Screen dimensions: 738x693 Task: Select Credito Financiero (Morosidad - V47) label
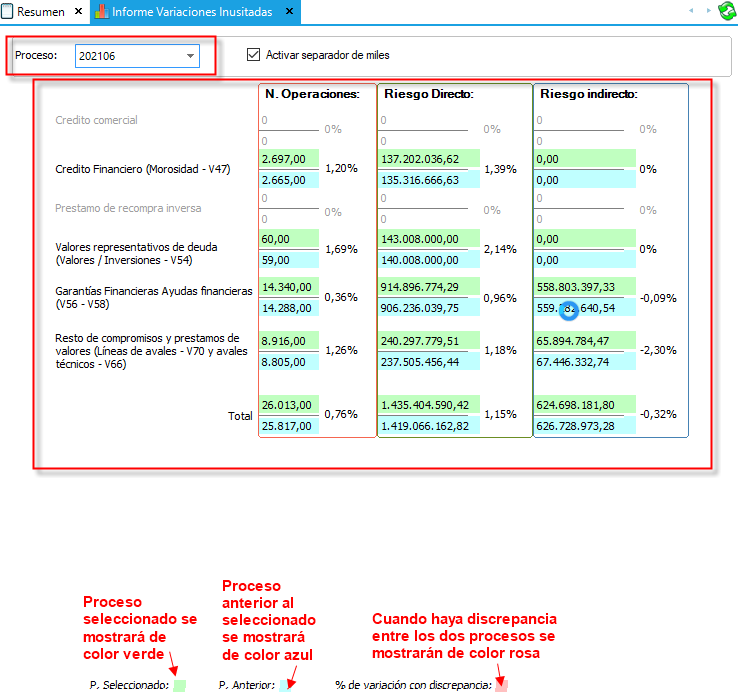tap(143, 169)
